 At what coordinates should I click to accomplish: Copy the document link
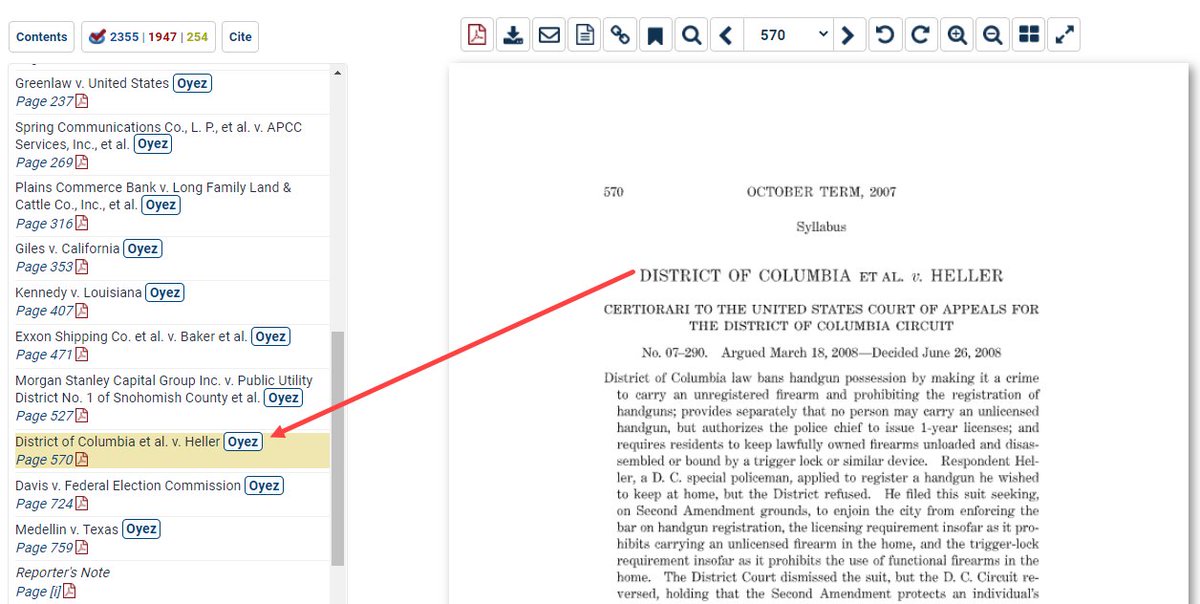coord(620,33)
